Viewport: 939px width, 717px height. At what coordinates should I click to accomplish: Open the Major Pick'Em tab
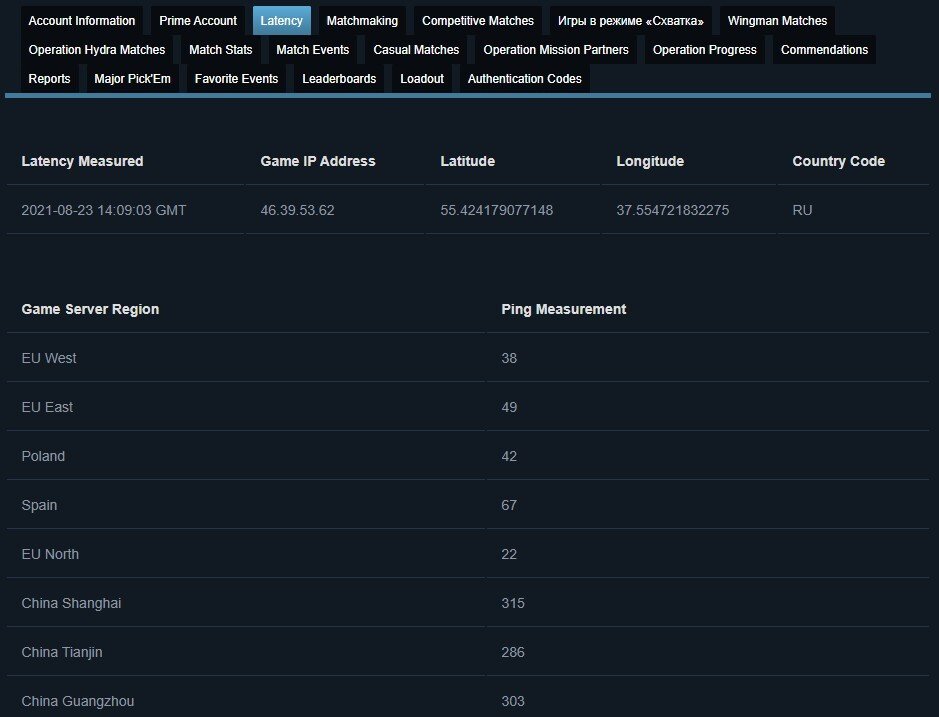point(133,79)
